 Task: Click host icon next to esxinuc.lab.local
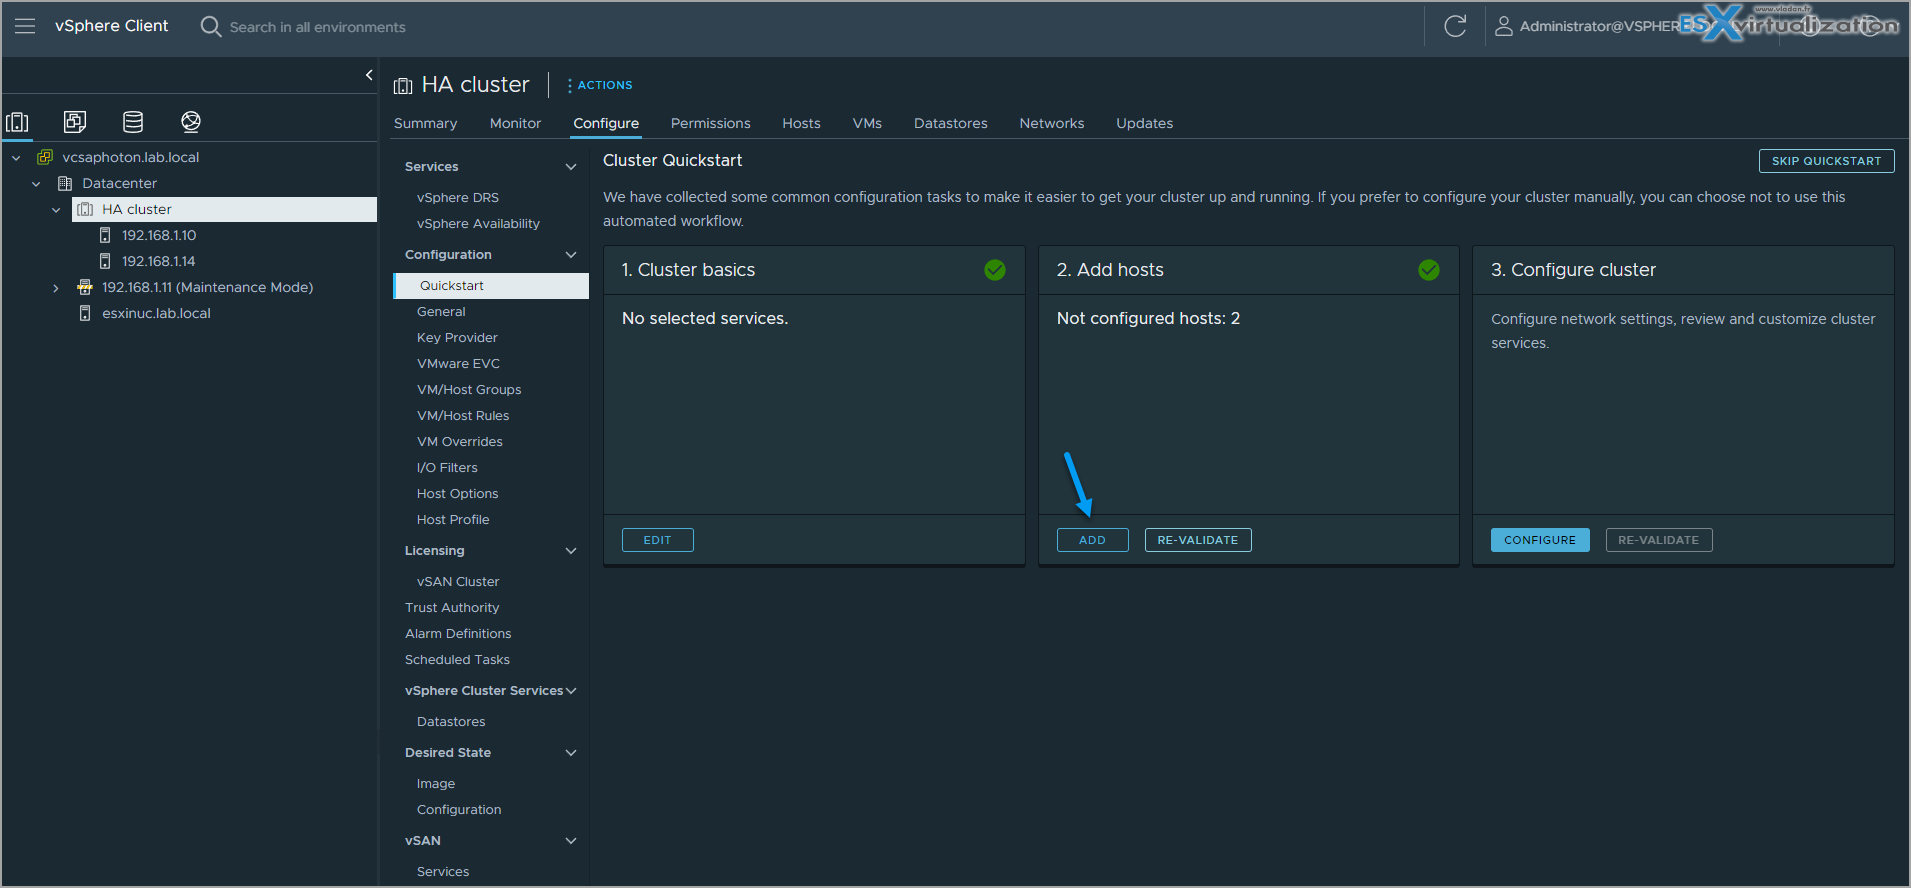pyautogui.click(x=85, y=313)
